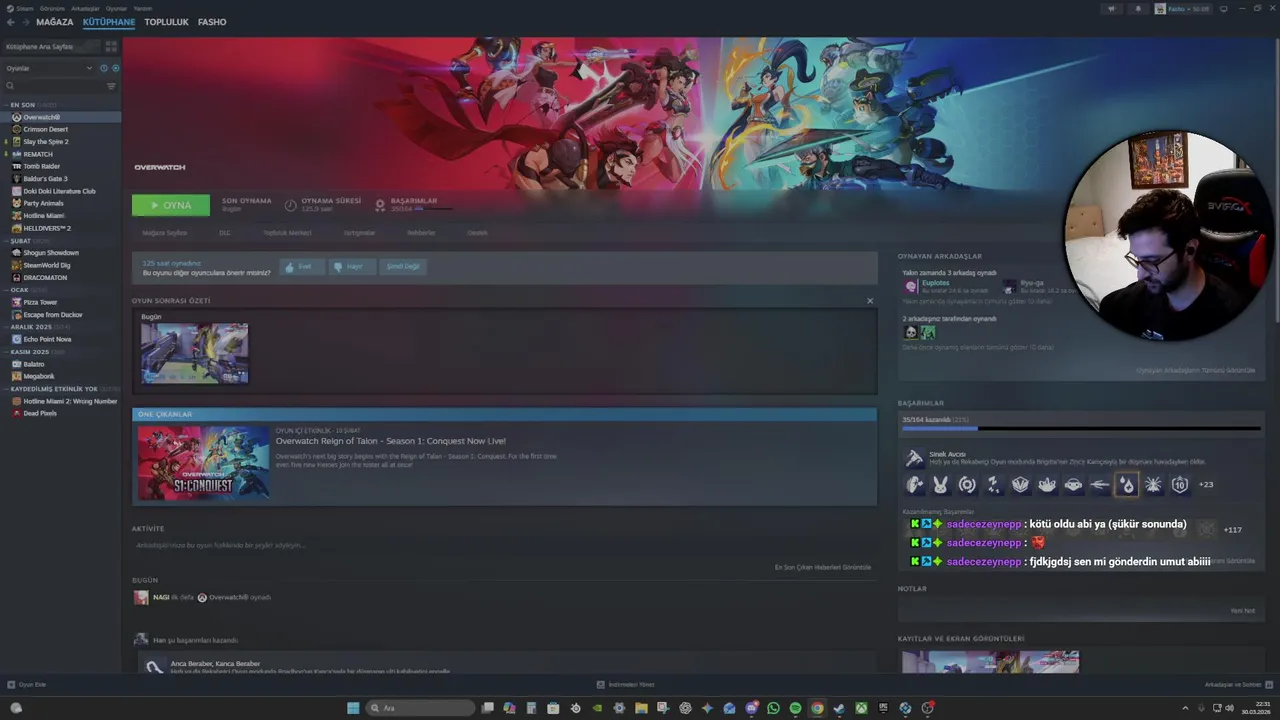Click the highlighted water drops achievement icon
The height and width of the screenshot is (720, 1280).
1127,485
